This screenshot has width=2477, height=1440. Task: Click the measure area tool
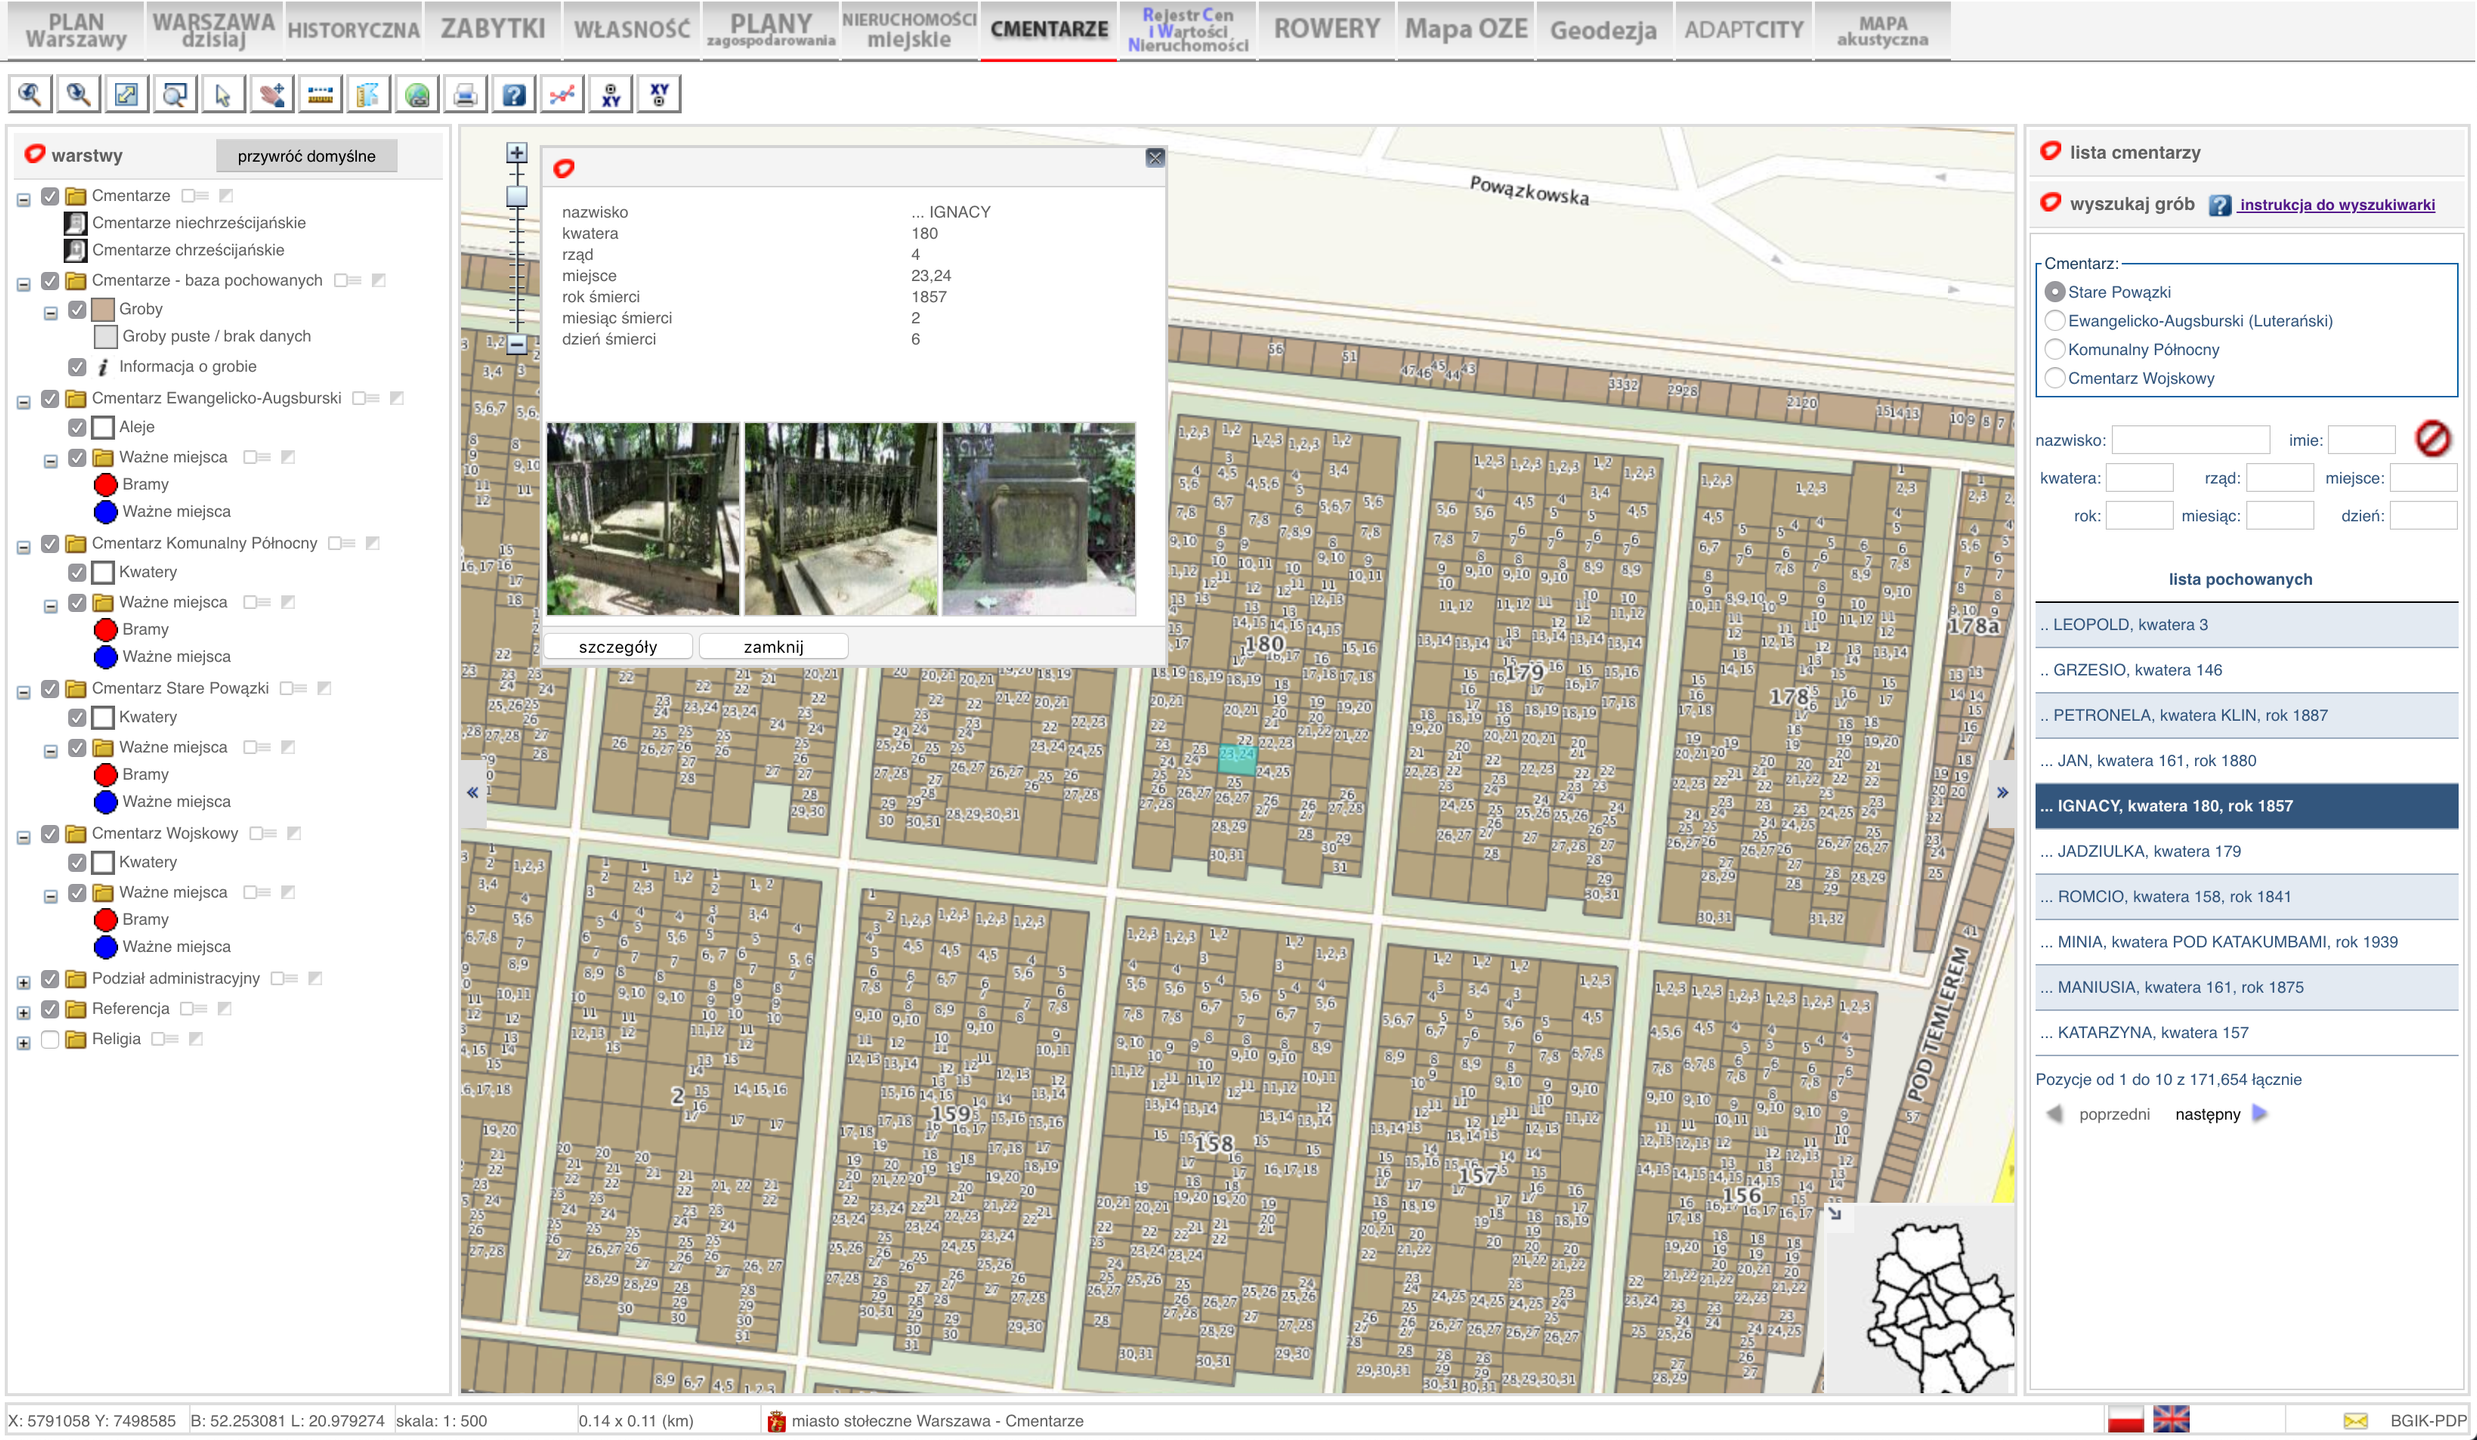click(368, 95)
